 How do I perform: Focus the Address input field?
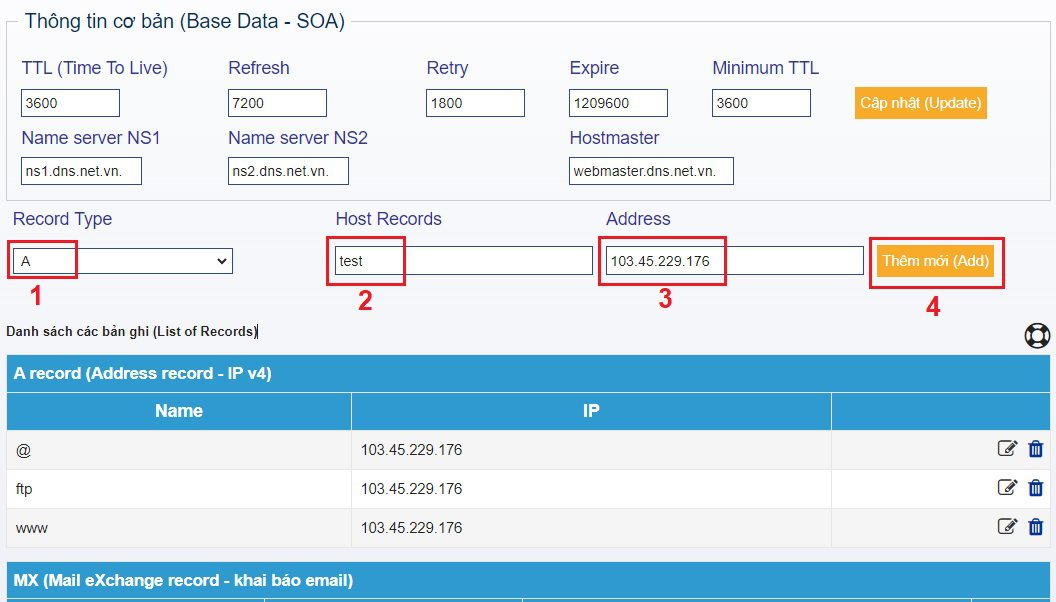pos(735,261)
